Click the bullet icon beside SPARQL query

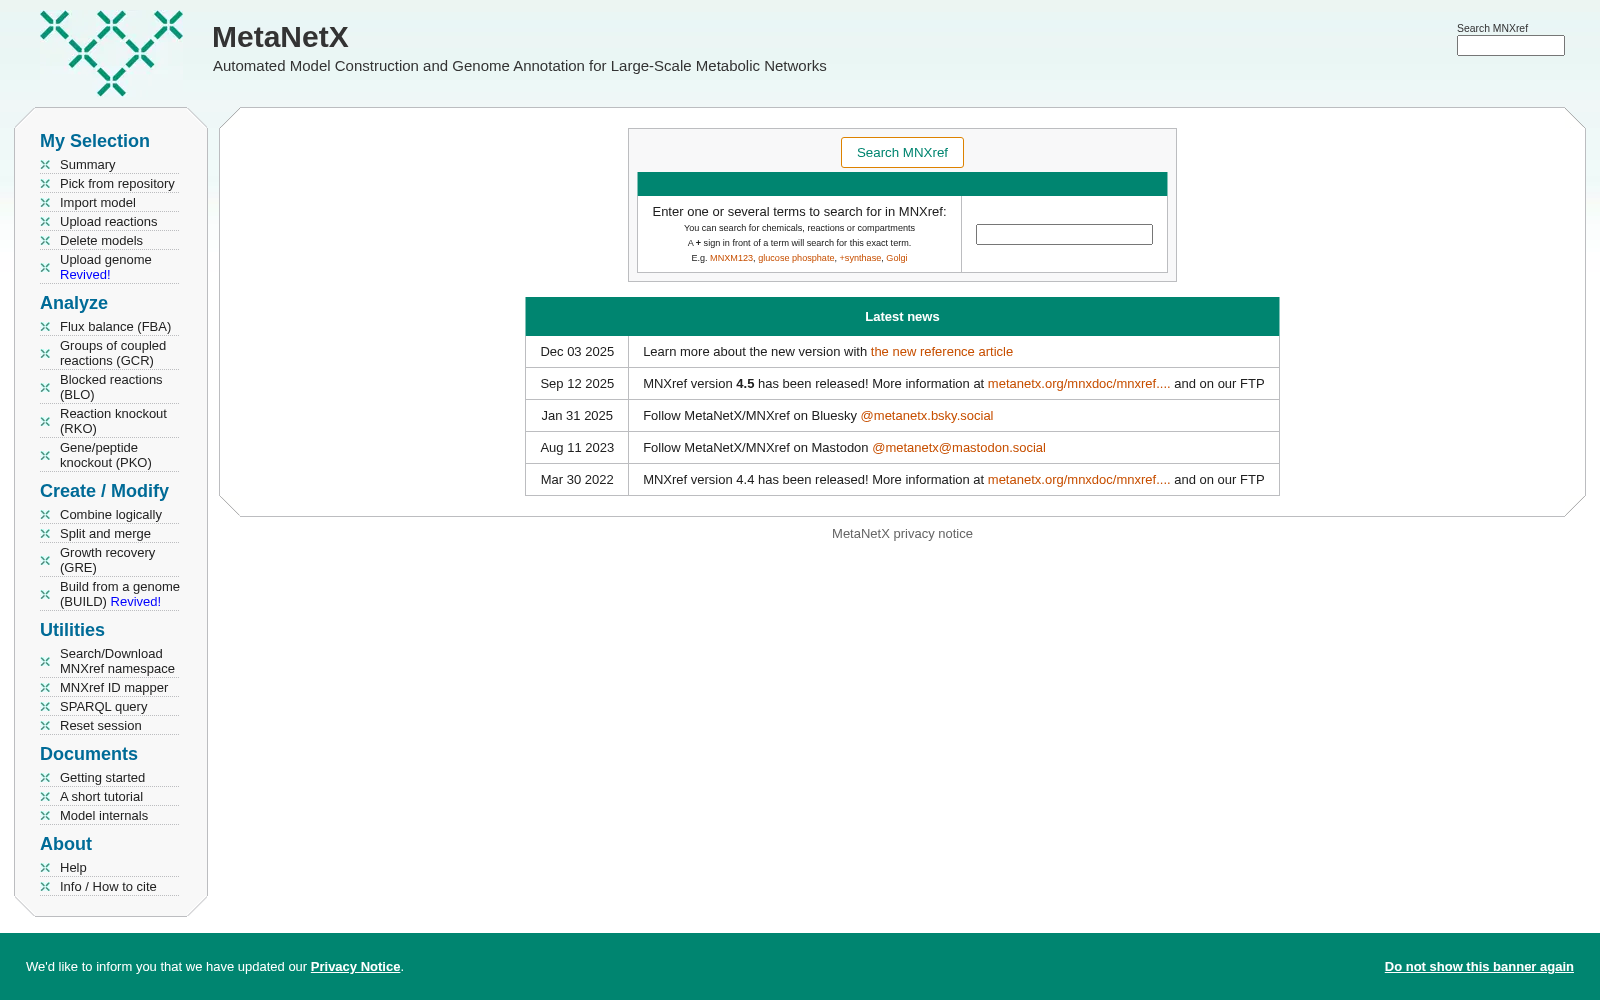pos(45,707)
